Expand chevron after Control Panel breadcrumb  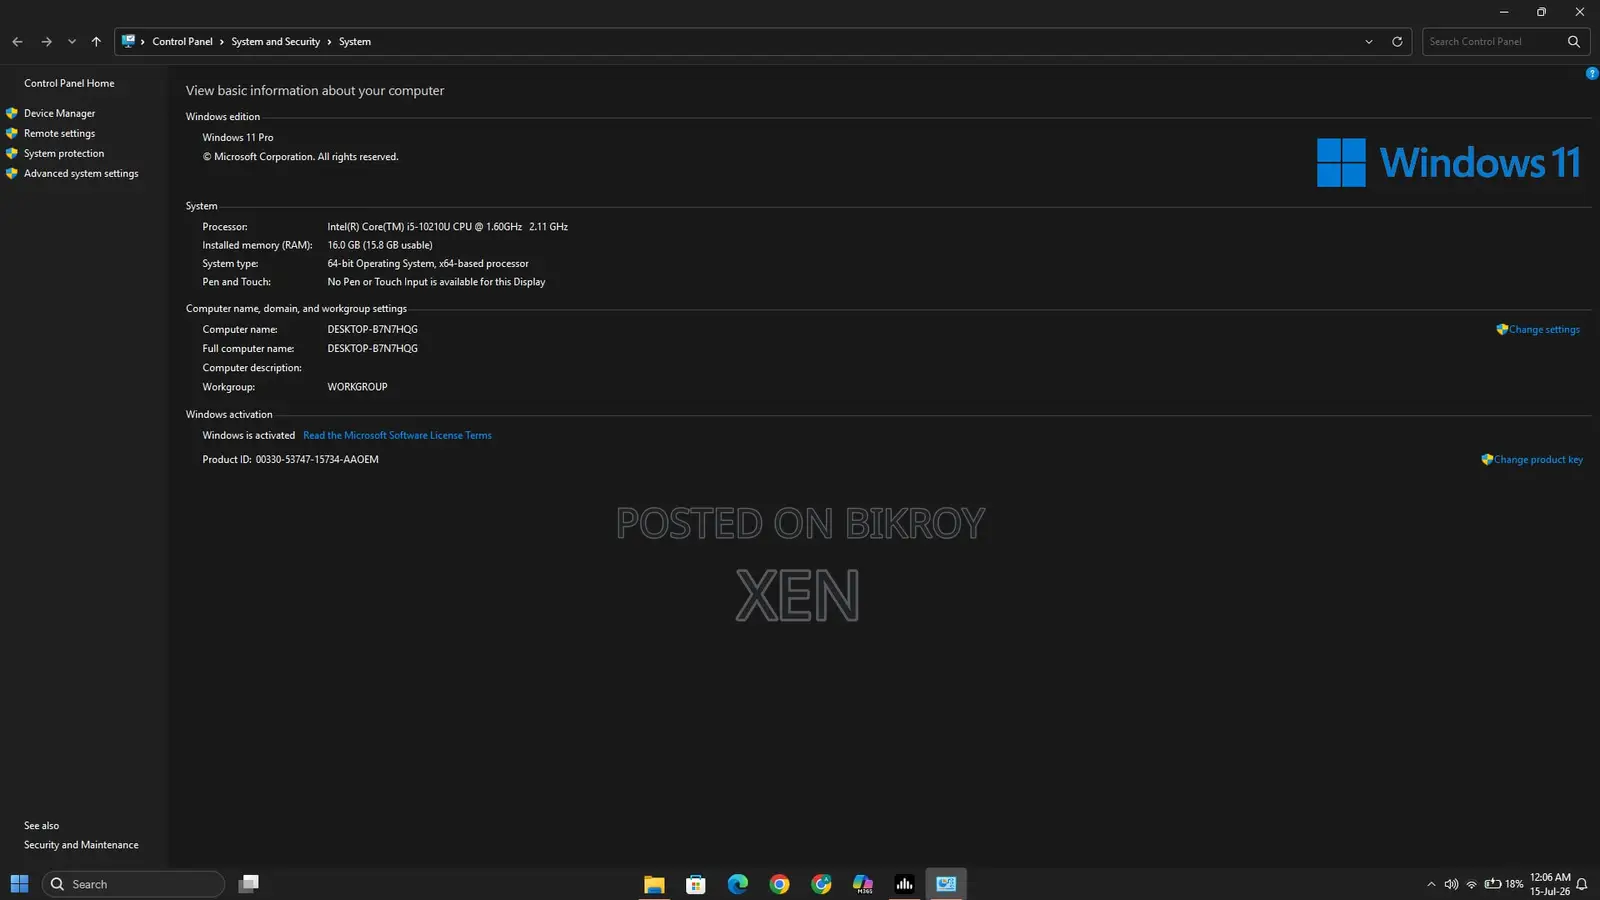pos(222,42)
